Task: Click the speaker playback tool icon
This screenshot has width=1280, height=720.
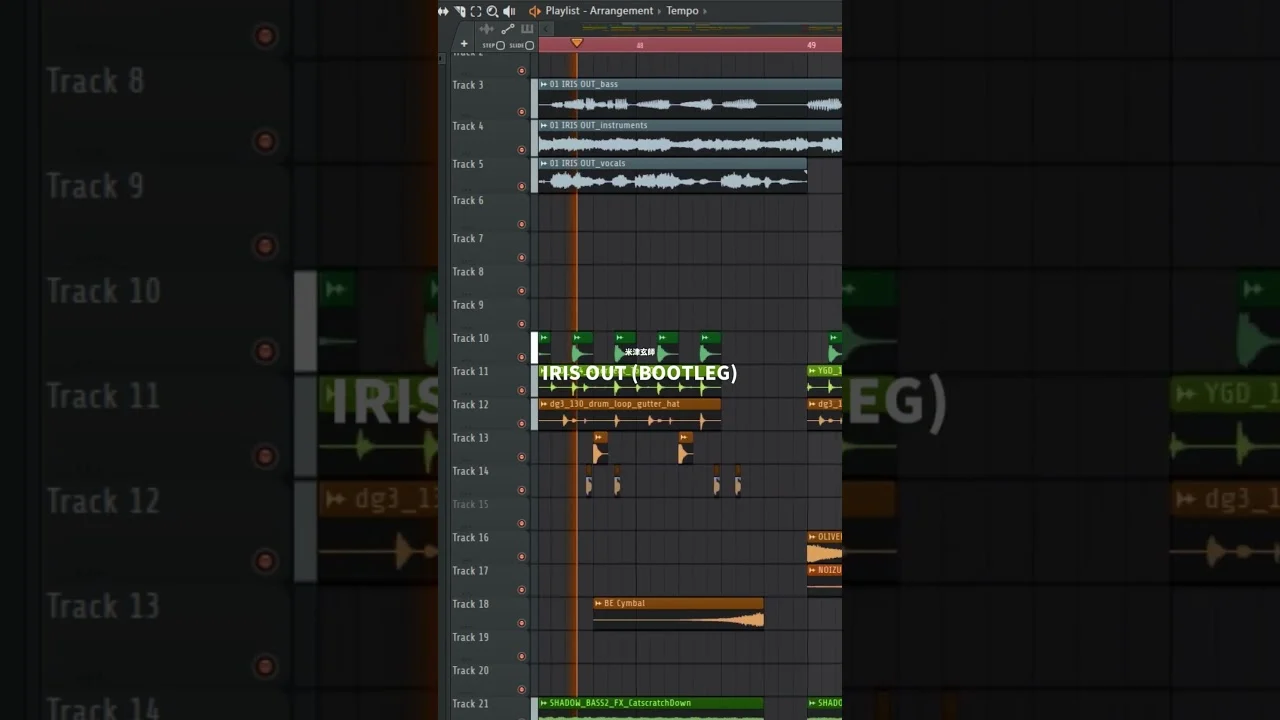Action: point(509,11)
